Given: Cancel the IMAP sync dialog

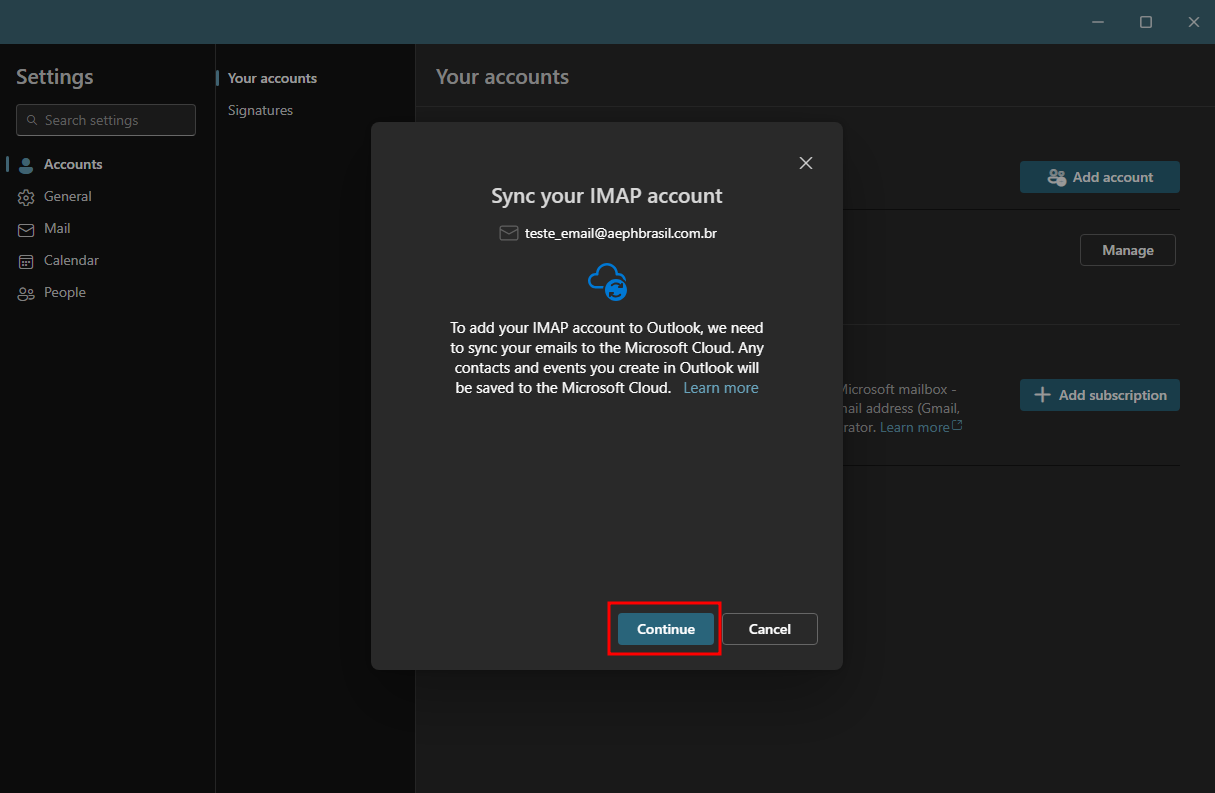Looking at the screenshot, I should point(770,629).
